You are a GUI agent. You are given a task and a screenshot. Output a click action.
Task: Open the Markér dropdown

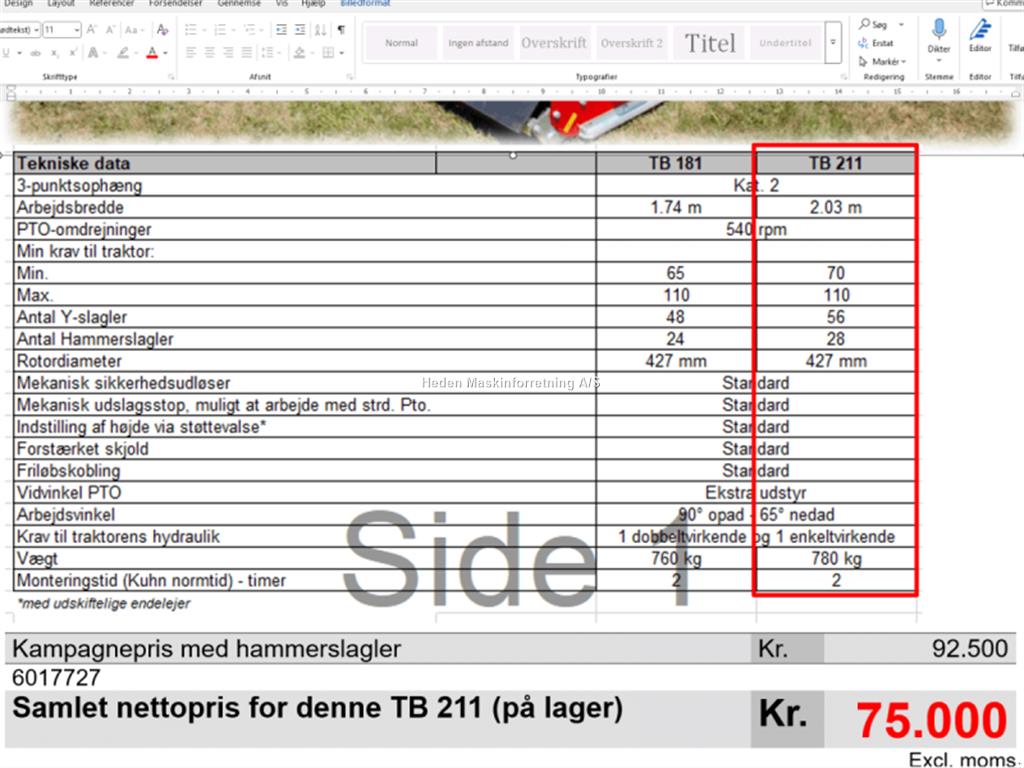click(x=881, y=62)
